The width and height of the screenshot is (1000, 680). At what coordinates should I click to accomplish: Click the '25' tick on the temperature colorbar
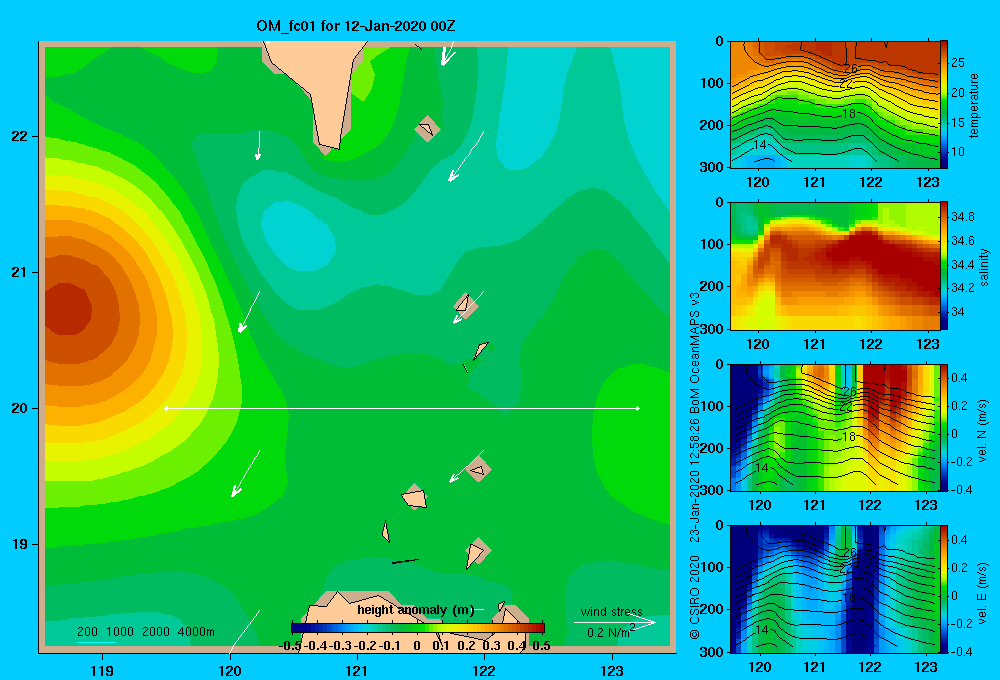click(958, 63)
